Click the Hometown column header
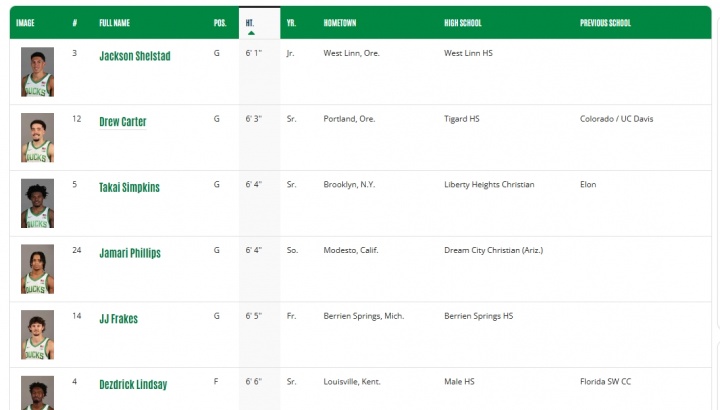This screenshot has height=410, width=720. pyautogui.click(x=340, y=23)
